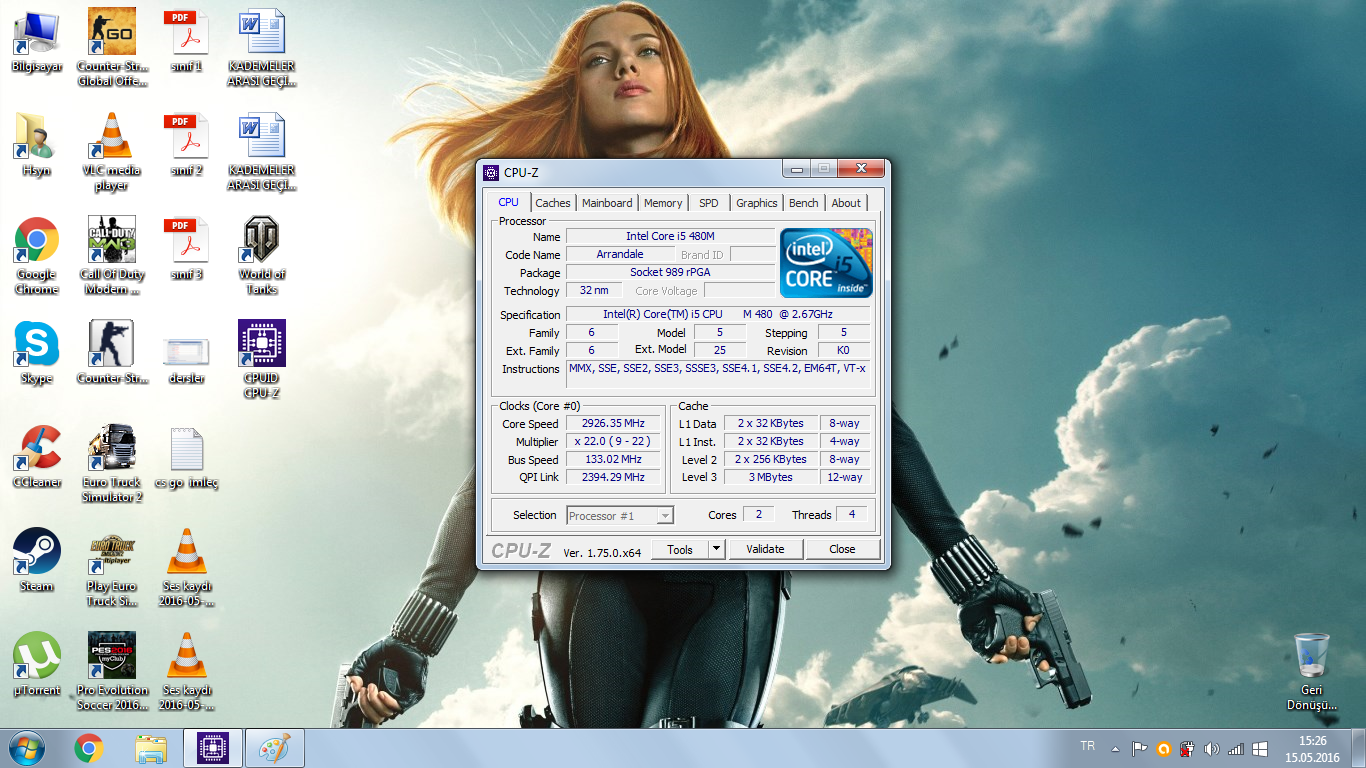The image size is (1366, 768).
Task: Switch to the Mainboard tab
Action: 607,203
